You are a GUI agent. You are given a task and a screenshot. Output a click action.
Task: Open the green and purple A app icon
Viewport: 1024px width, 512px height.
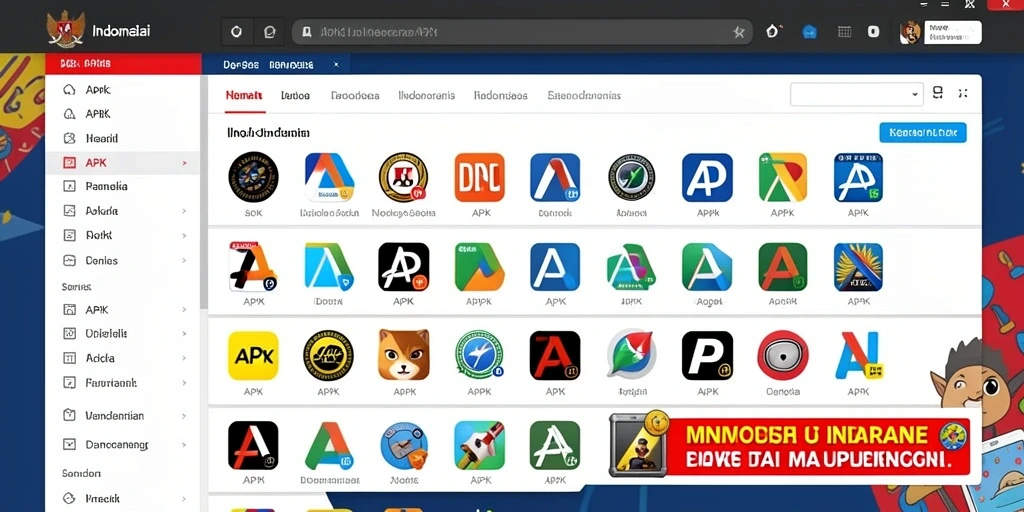631,266
